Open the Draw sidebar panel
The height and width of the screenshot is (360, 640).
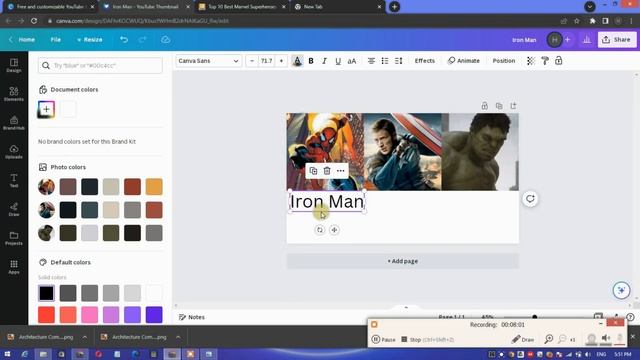point(14,209)
